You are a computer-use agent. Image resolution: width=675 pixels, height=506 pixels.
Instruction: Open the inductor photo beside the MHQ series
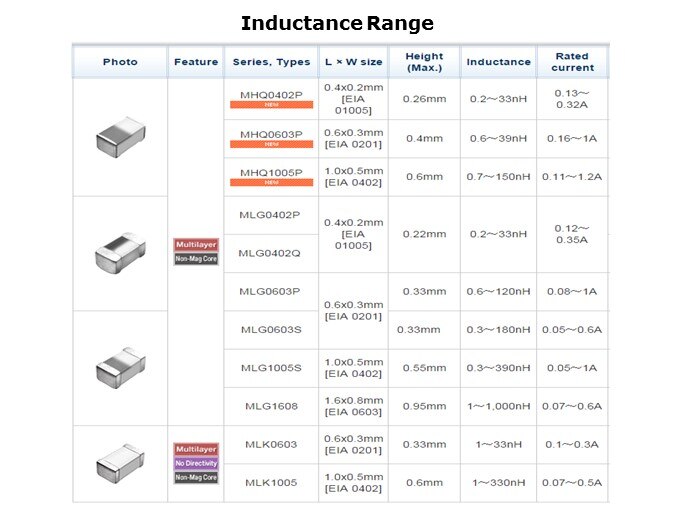(x=120, y=136)
